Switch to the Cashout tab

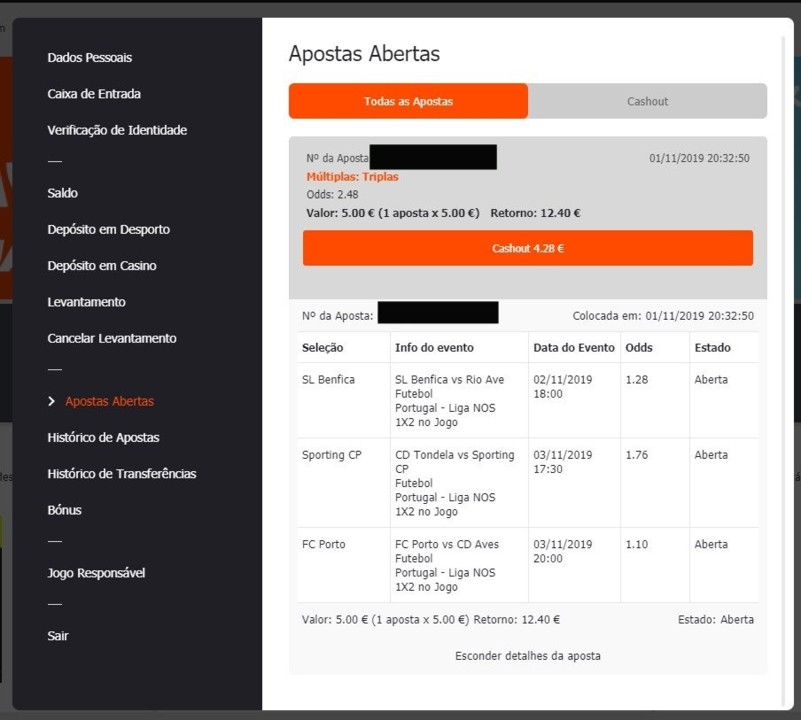coord(647,101)
